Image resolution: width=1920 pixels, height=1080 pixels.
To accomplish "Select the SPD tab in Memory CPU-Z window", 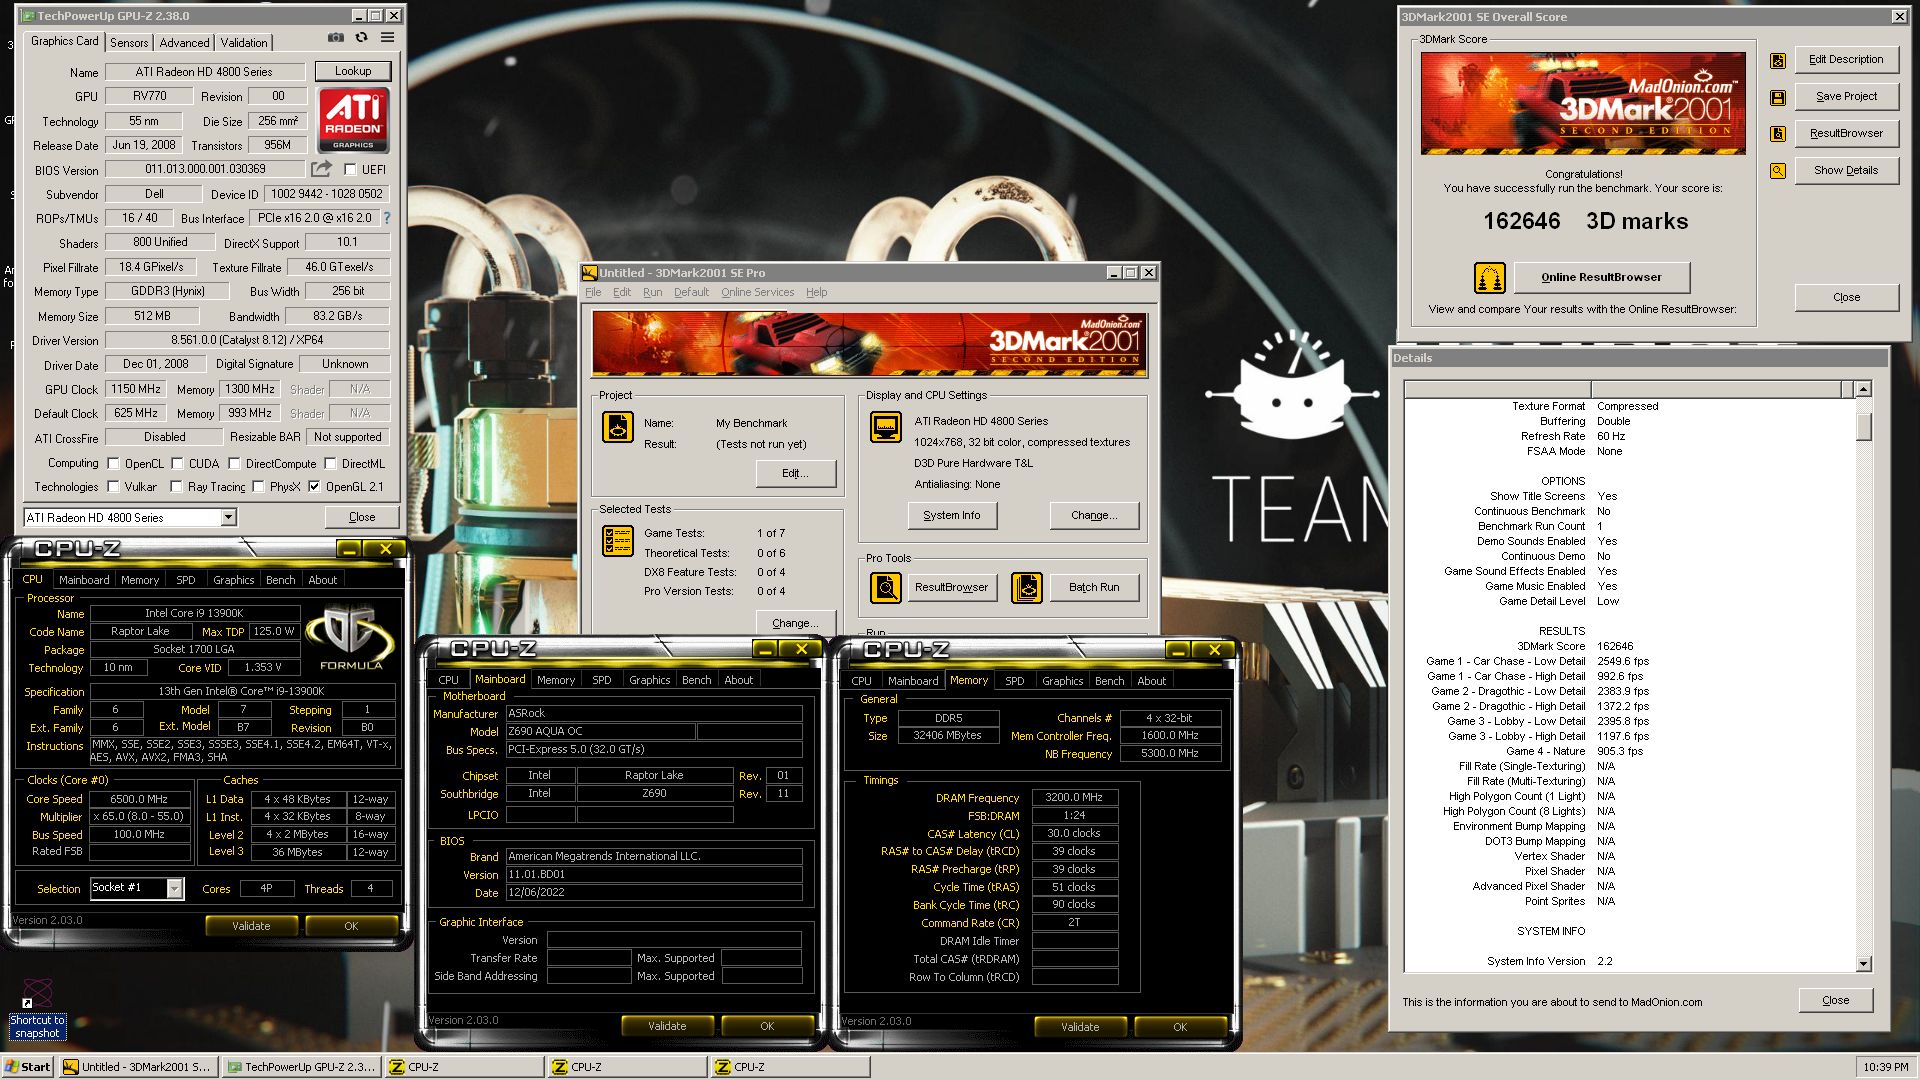I will 1014,681.
